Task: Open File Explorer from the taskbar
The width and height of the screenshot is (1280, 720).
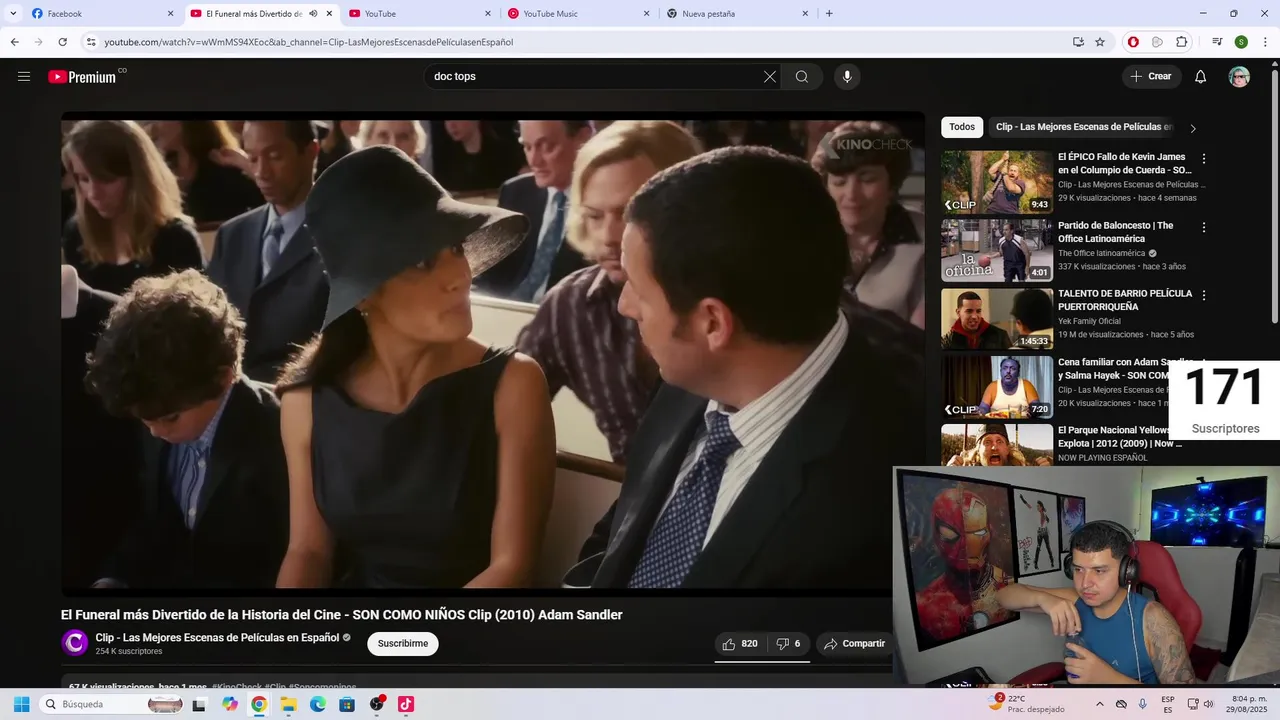Action: pos(288,704)
